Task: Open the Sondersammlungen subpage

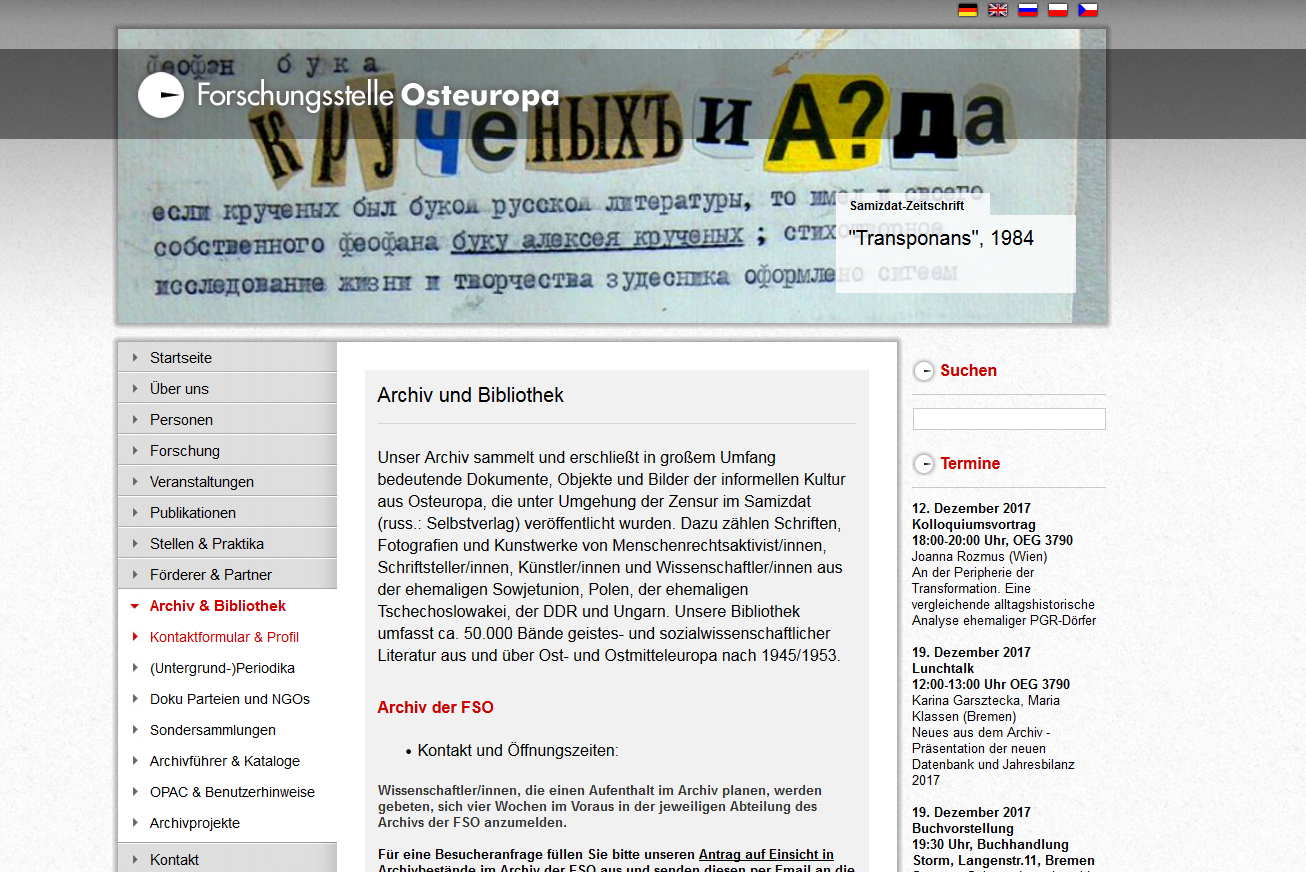Action: tap(213, 729)
